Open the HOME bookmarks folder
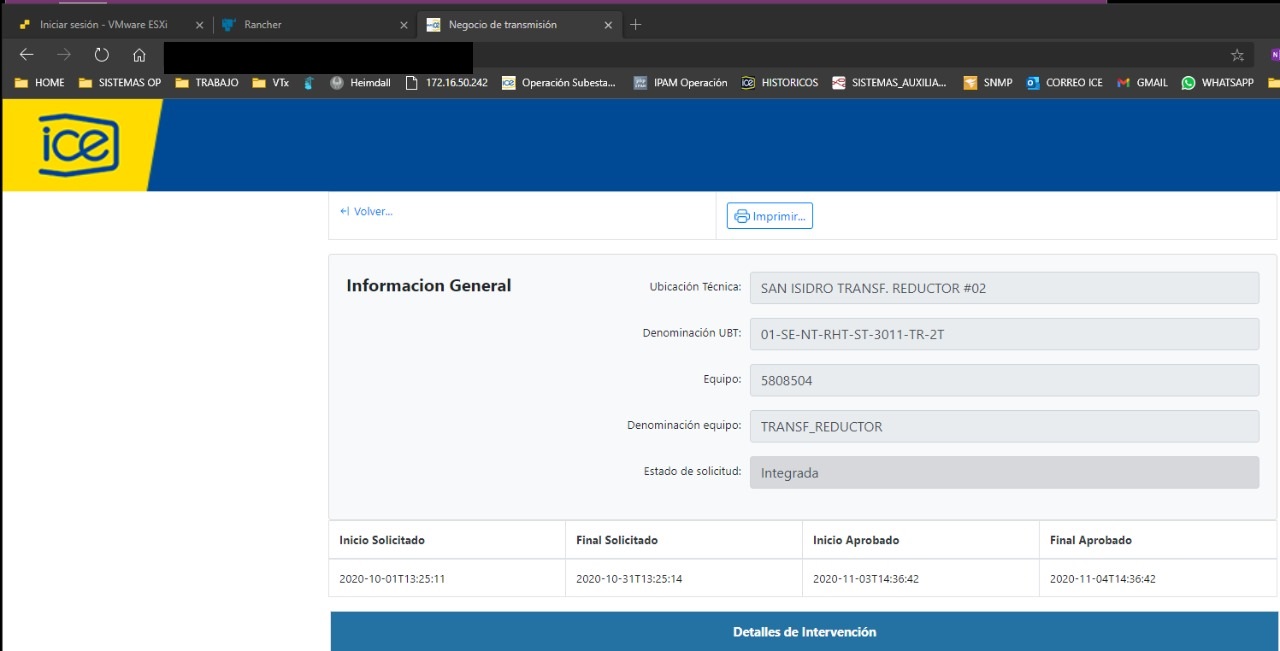This screenshot has height=651, width=1280. (x=41, y=83)
